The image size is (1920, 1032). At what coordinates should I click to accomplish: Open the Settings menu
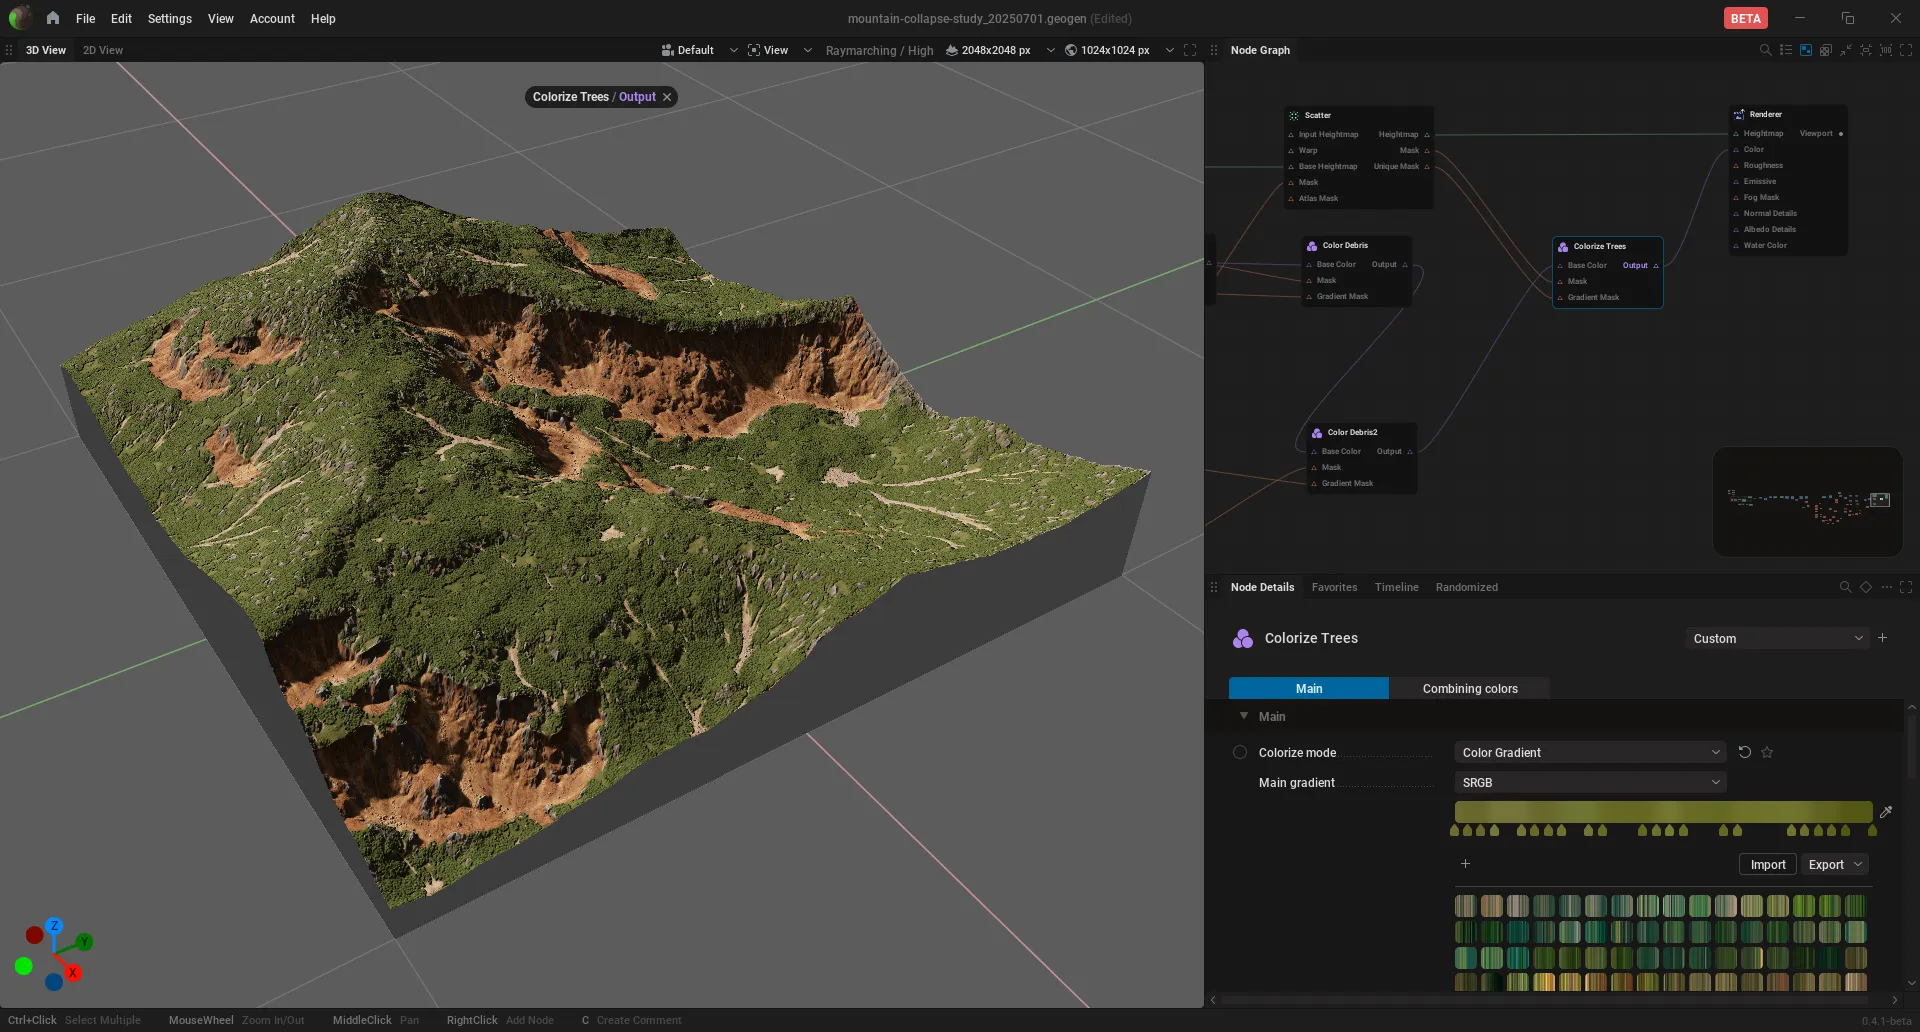point(169,18)
